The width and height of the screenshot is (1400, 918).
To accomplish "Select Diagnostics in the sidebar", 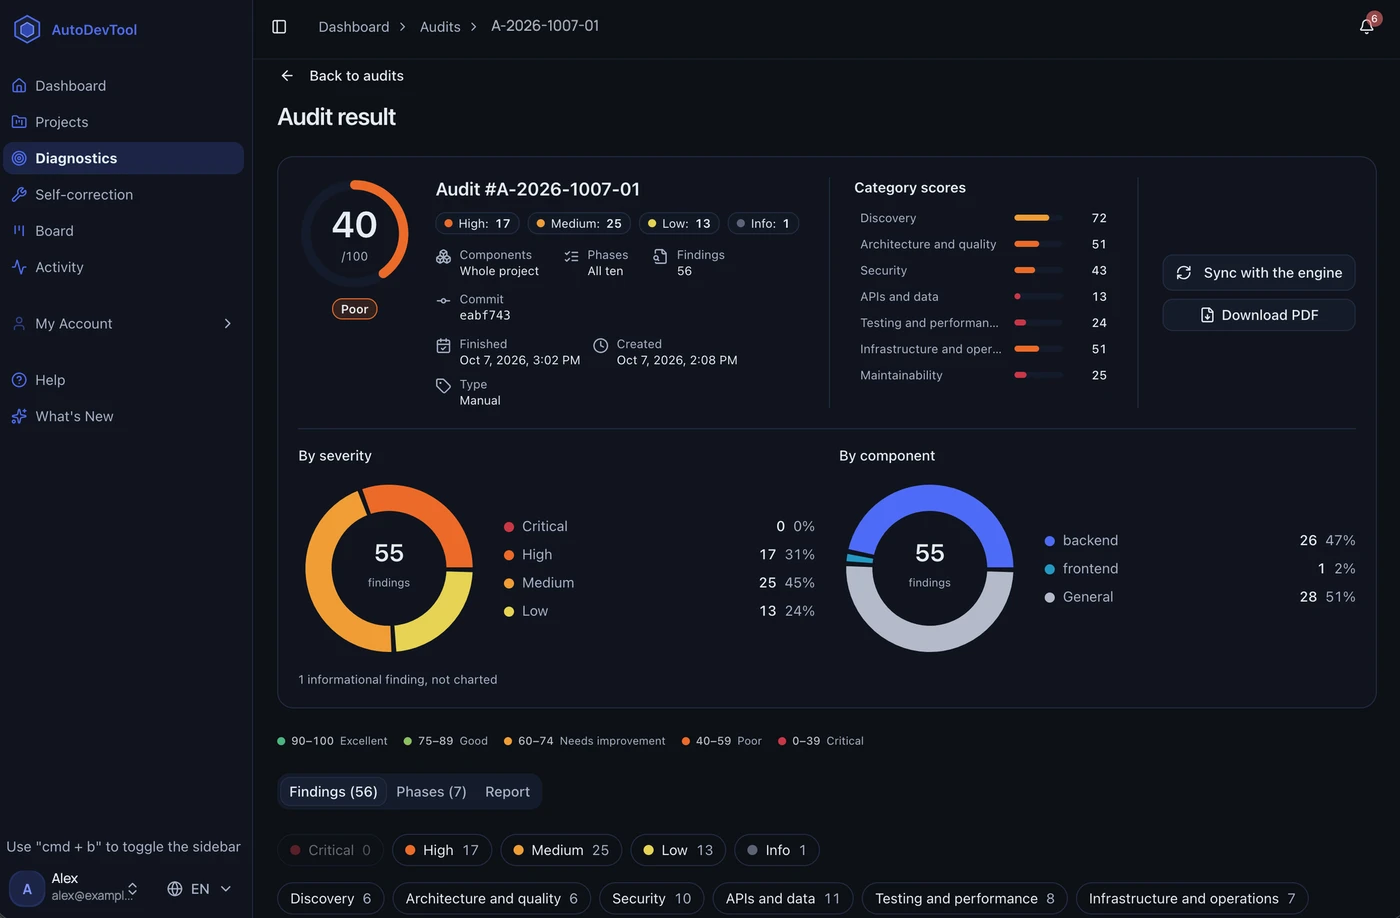I will (124, 158).
